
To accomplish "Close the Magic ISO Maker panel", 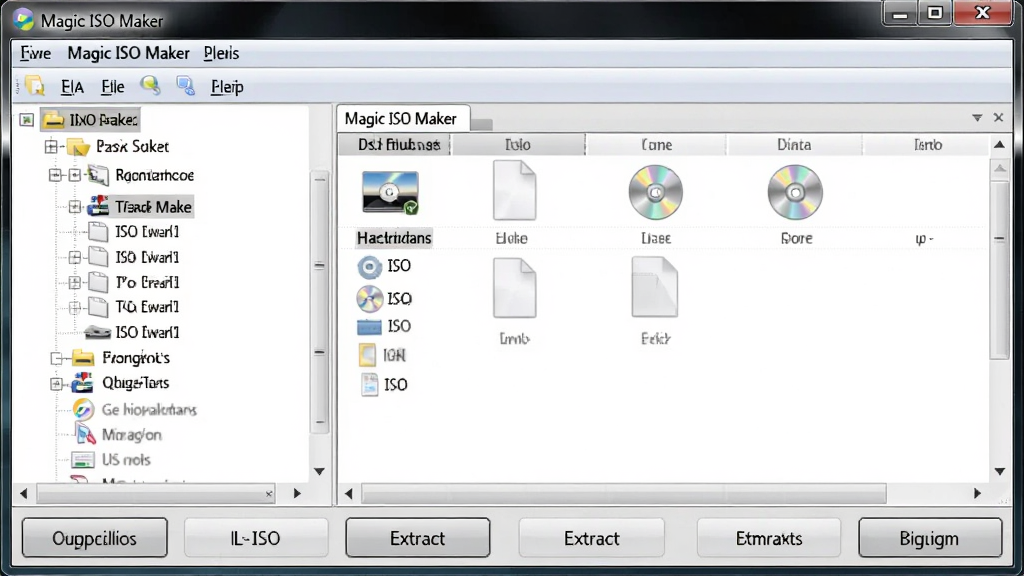I will pos(999,118).
